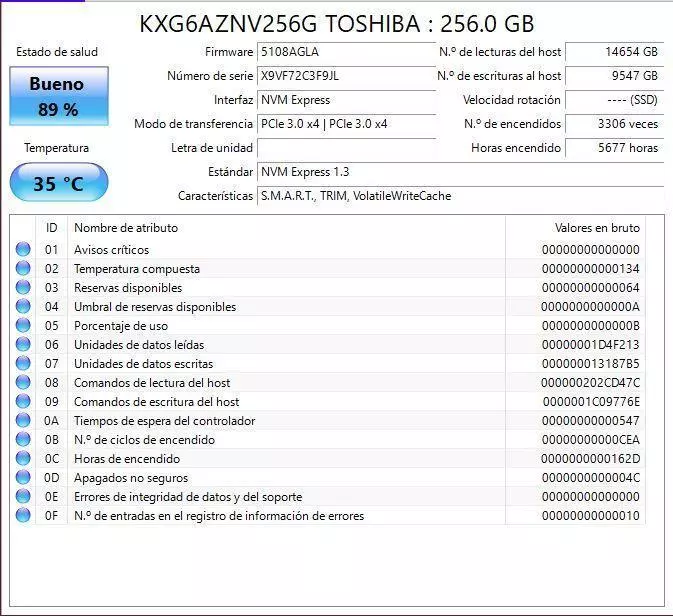Click the Temperatura label above 35 °C
Screen dimensions: 673x616
pyautogui.click(x=57, y=148)
